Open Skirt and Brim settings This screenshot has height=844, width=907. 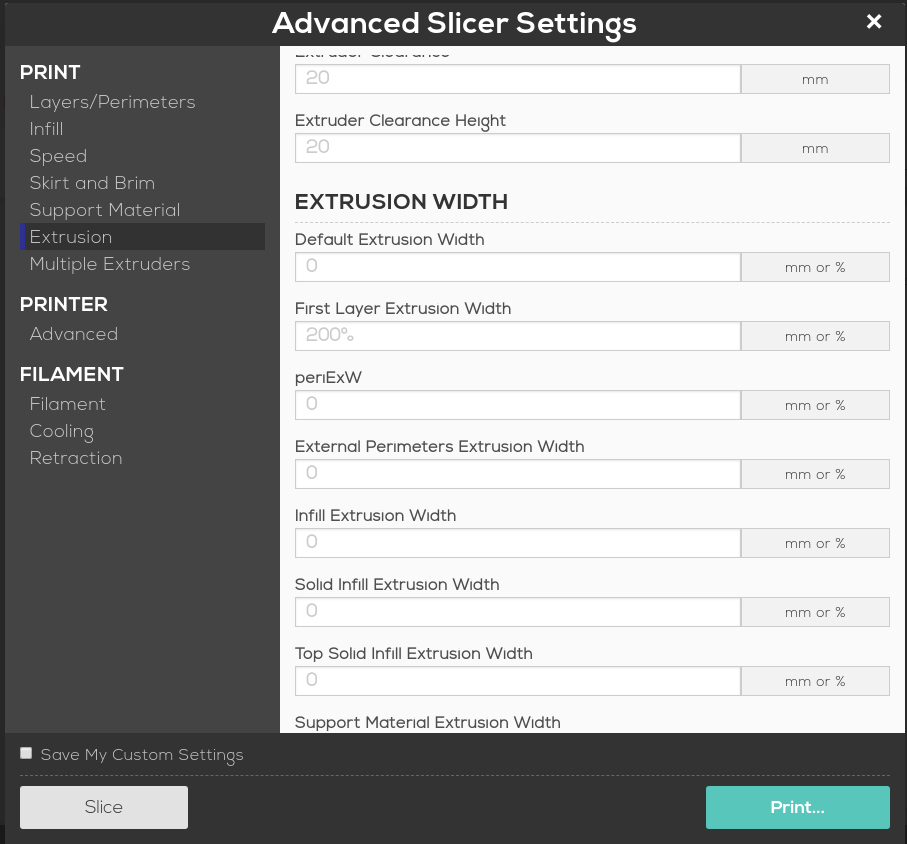coord(92,183)
